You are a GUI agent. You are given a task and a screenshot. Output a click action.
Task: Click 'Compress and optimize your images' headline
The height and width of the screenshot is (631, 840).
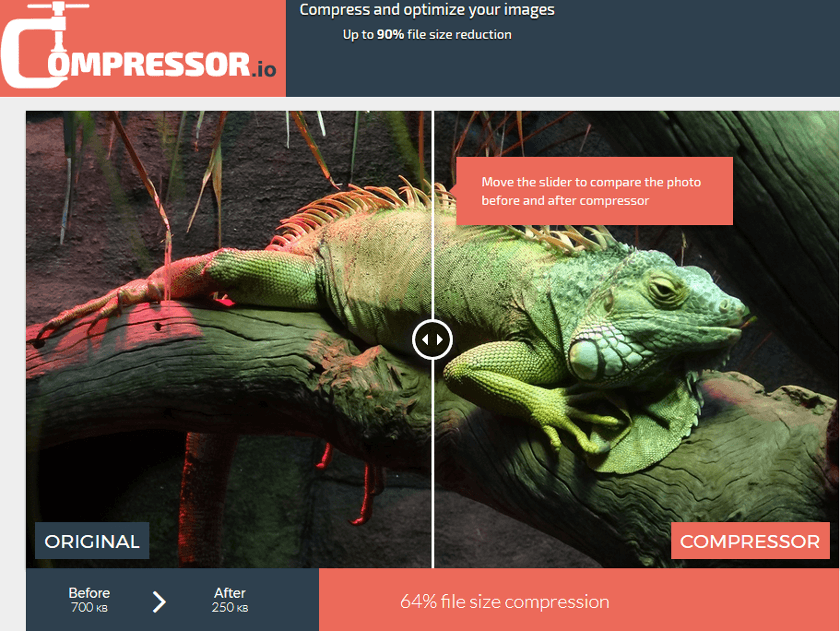427,10
